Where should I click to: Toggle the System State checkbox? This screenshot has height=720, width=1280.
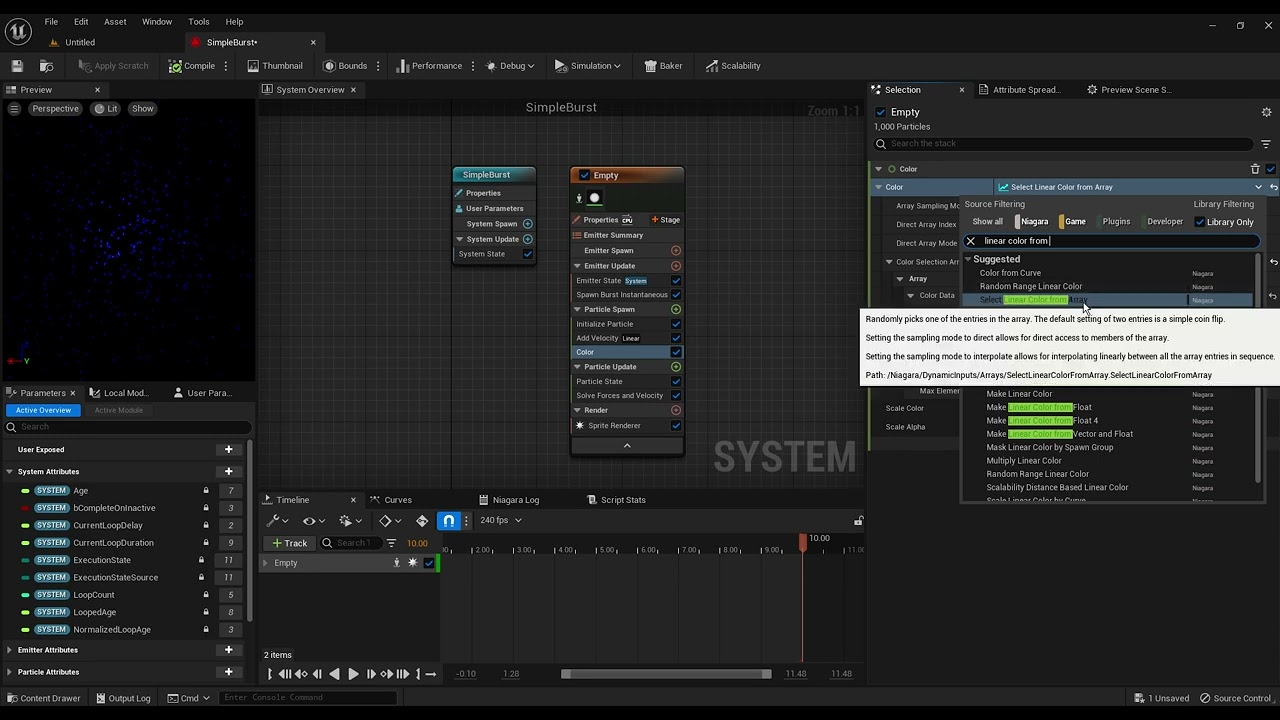528,254
